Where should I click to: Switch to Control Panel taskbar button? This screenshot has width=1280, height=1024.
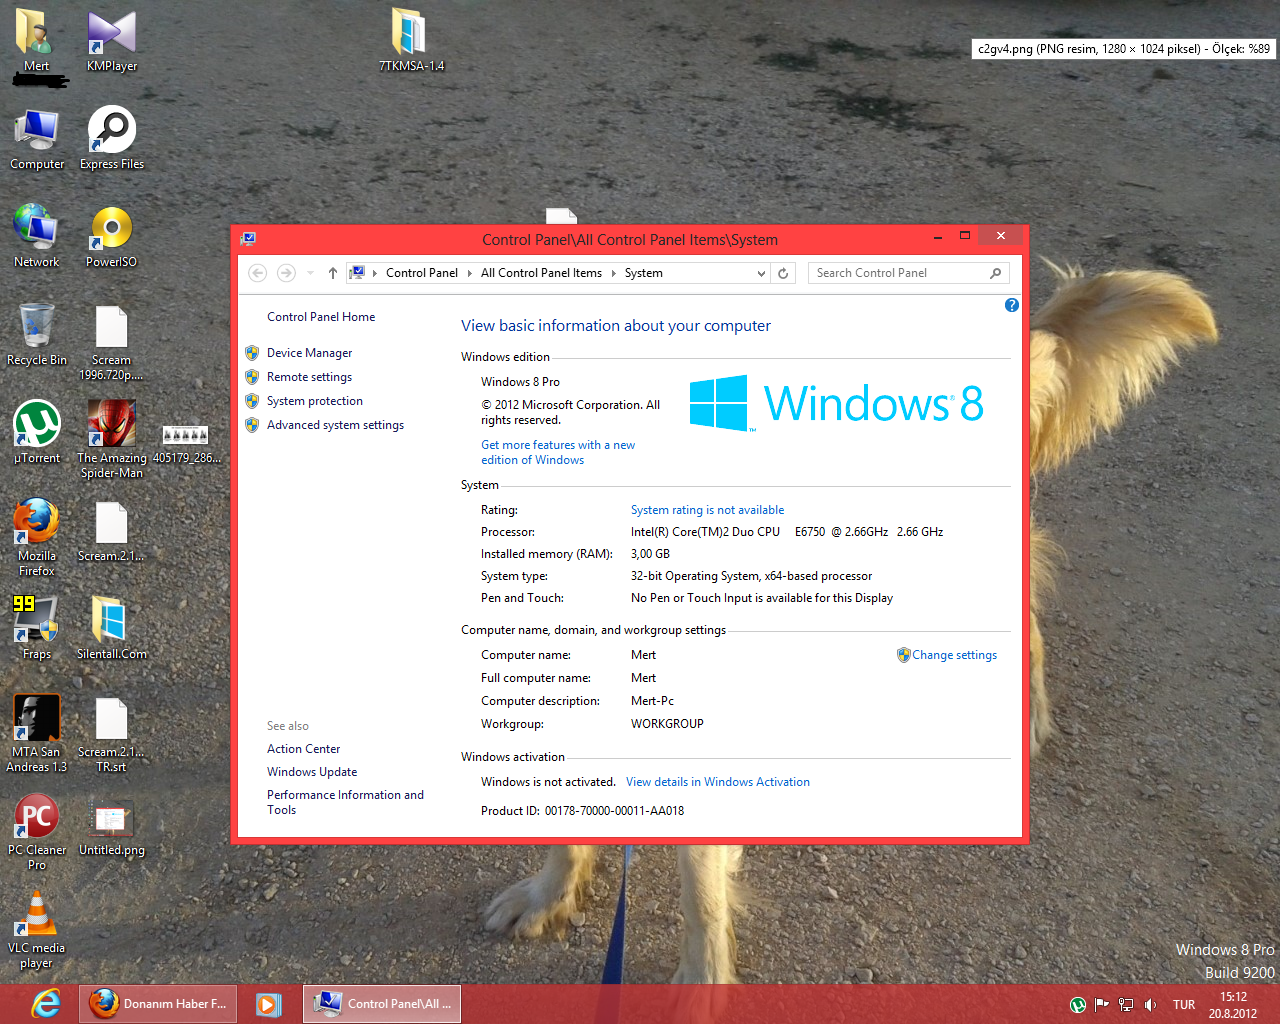[382, 1003]
